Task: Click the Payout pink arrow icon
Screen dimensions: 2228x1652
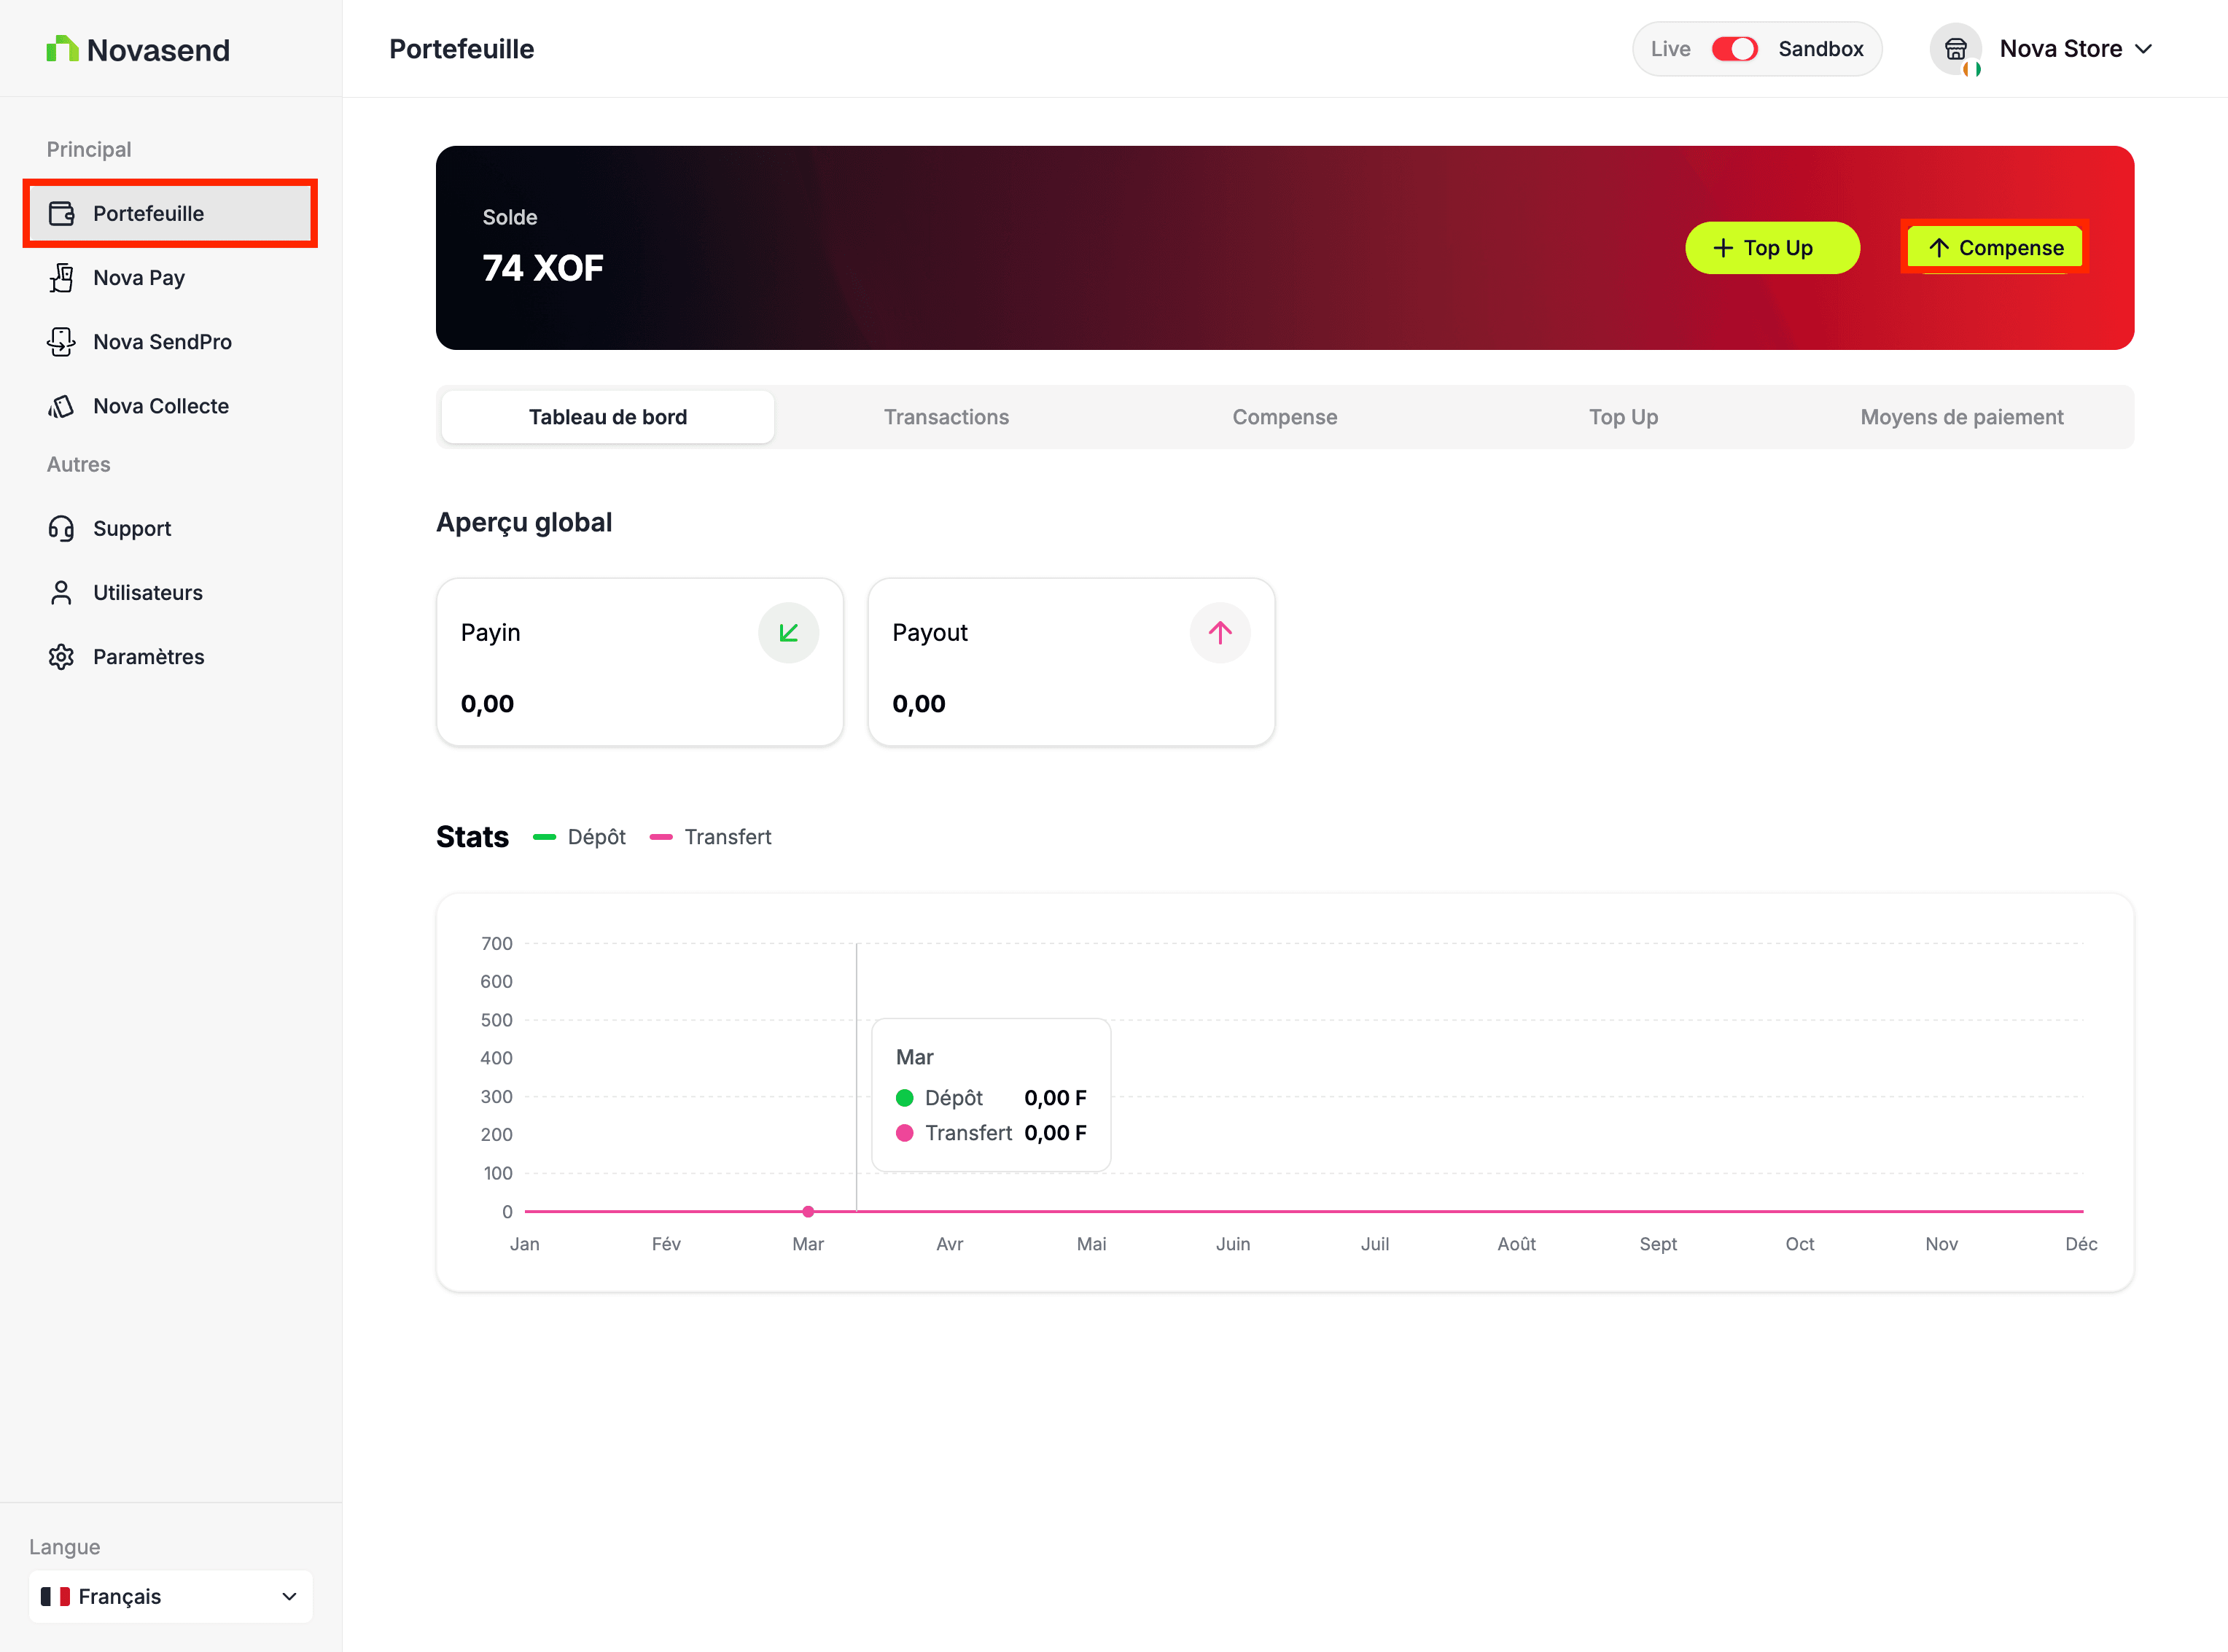Action: point(1220,632)
